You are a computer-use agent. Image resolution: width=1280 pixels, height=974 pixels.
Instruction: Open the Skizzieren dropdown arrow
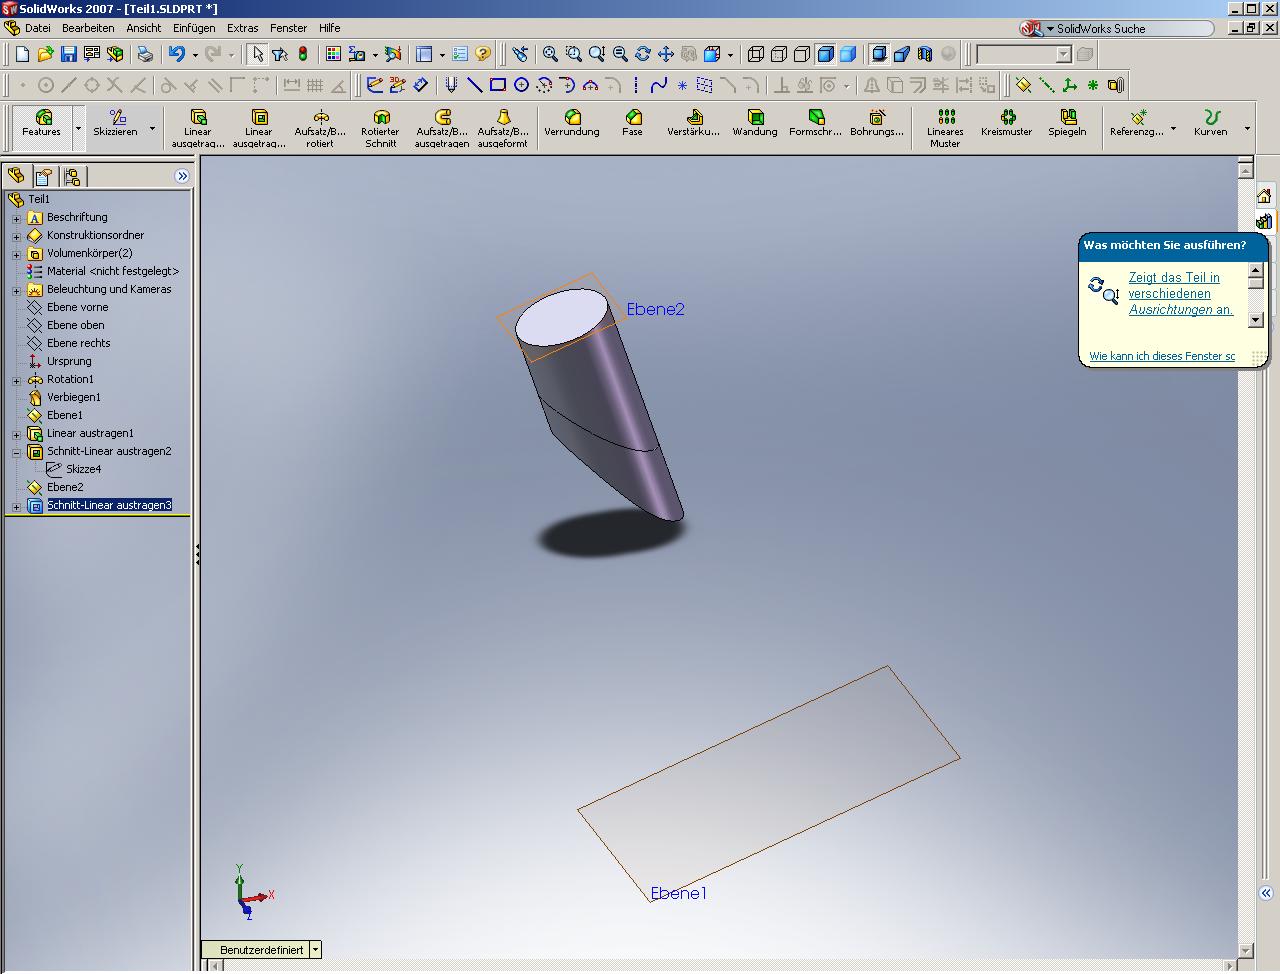(x=152, y=128)
